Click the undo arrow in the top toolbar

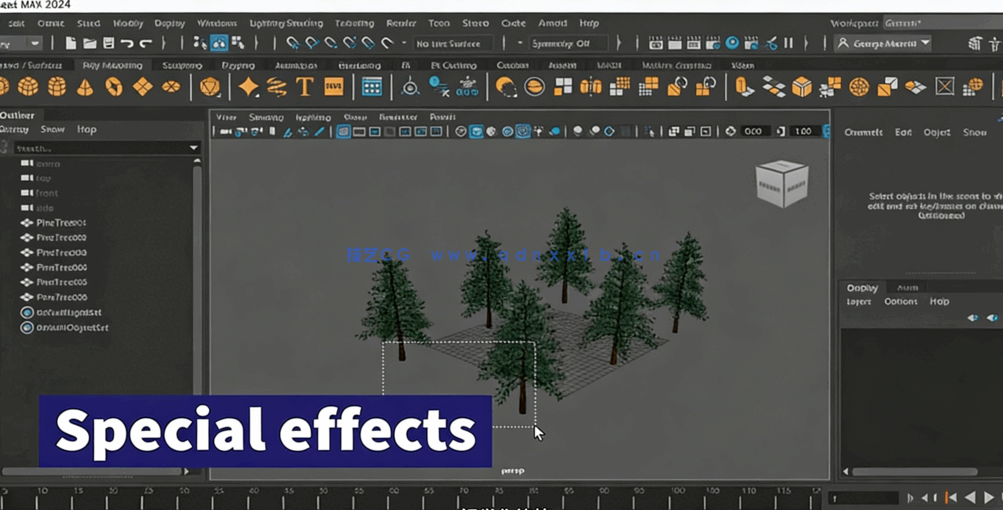[x=127, y=43]
